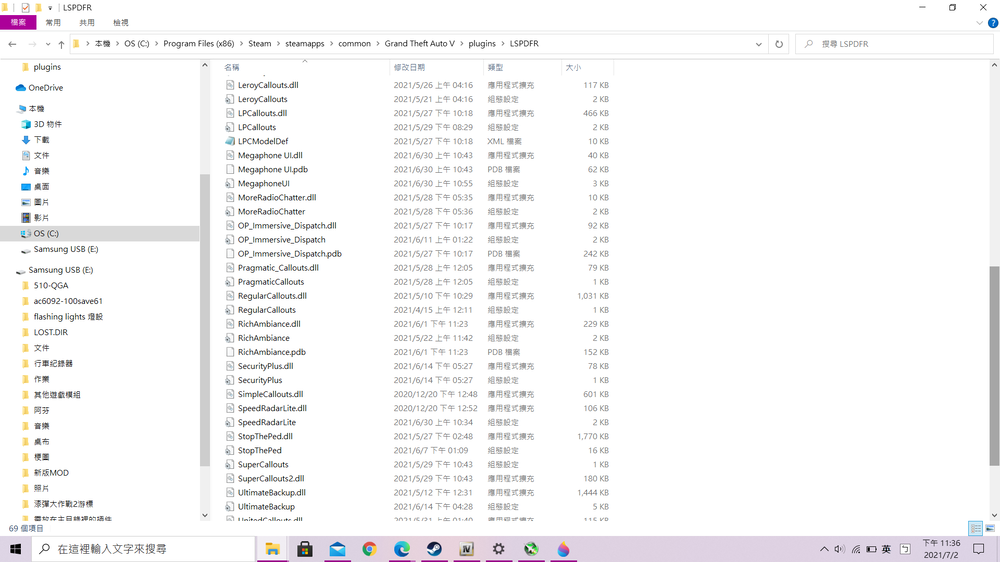
Task: Open Microsoft Edge from the taskbar
Action: tap(402, 549)
